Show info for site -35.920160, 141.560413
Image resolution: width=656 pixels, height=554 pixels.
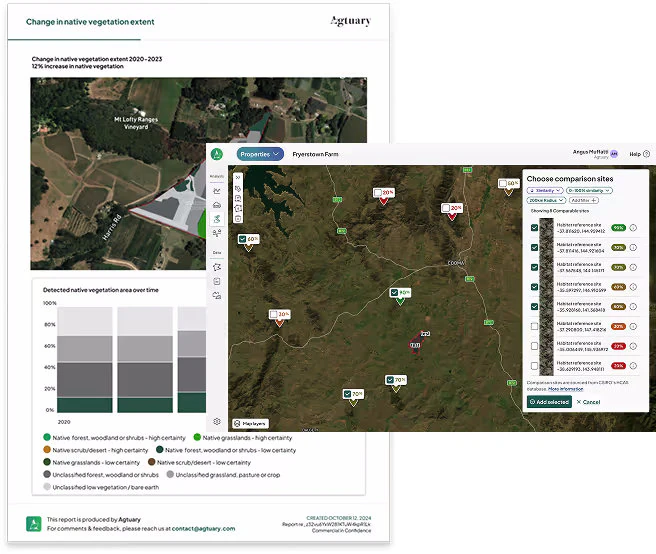[x=633, y=307]
